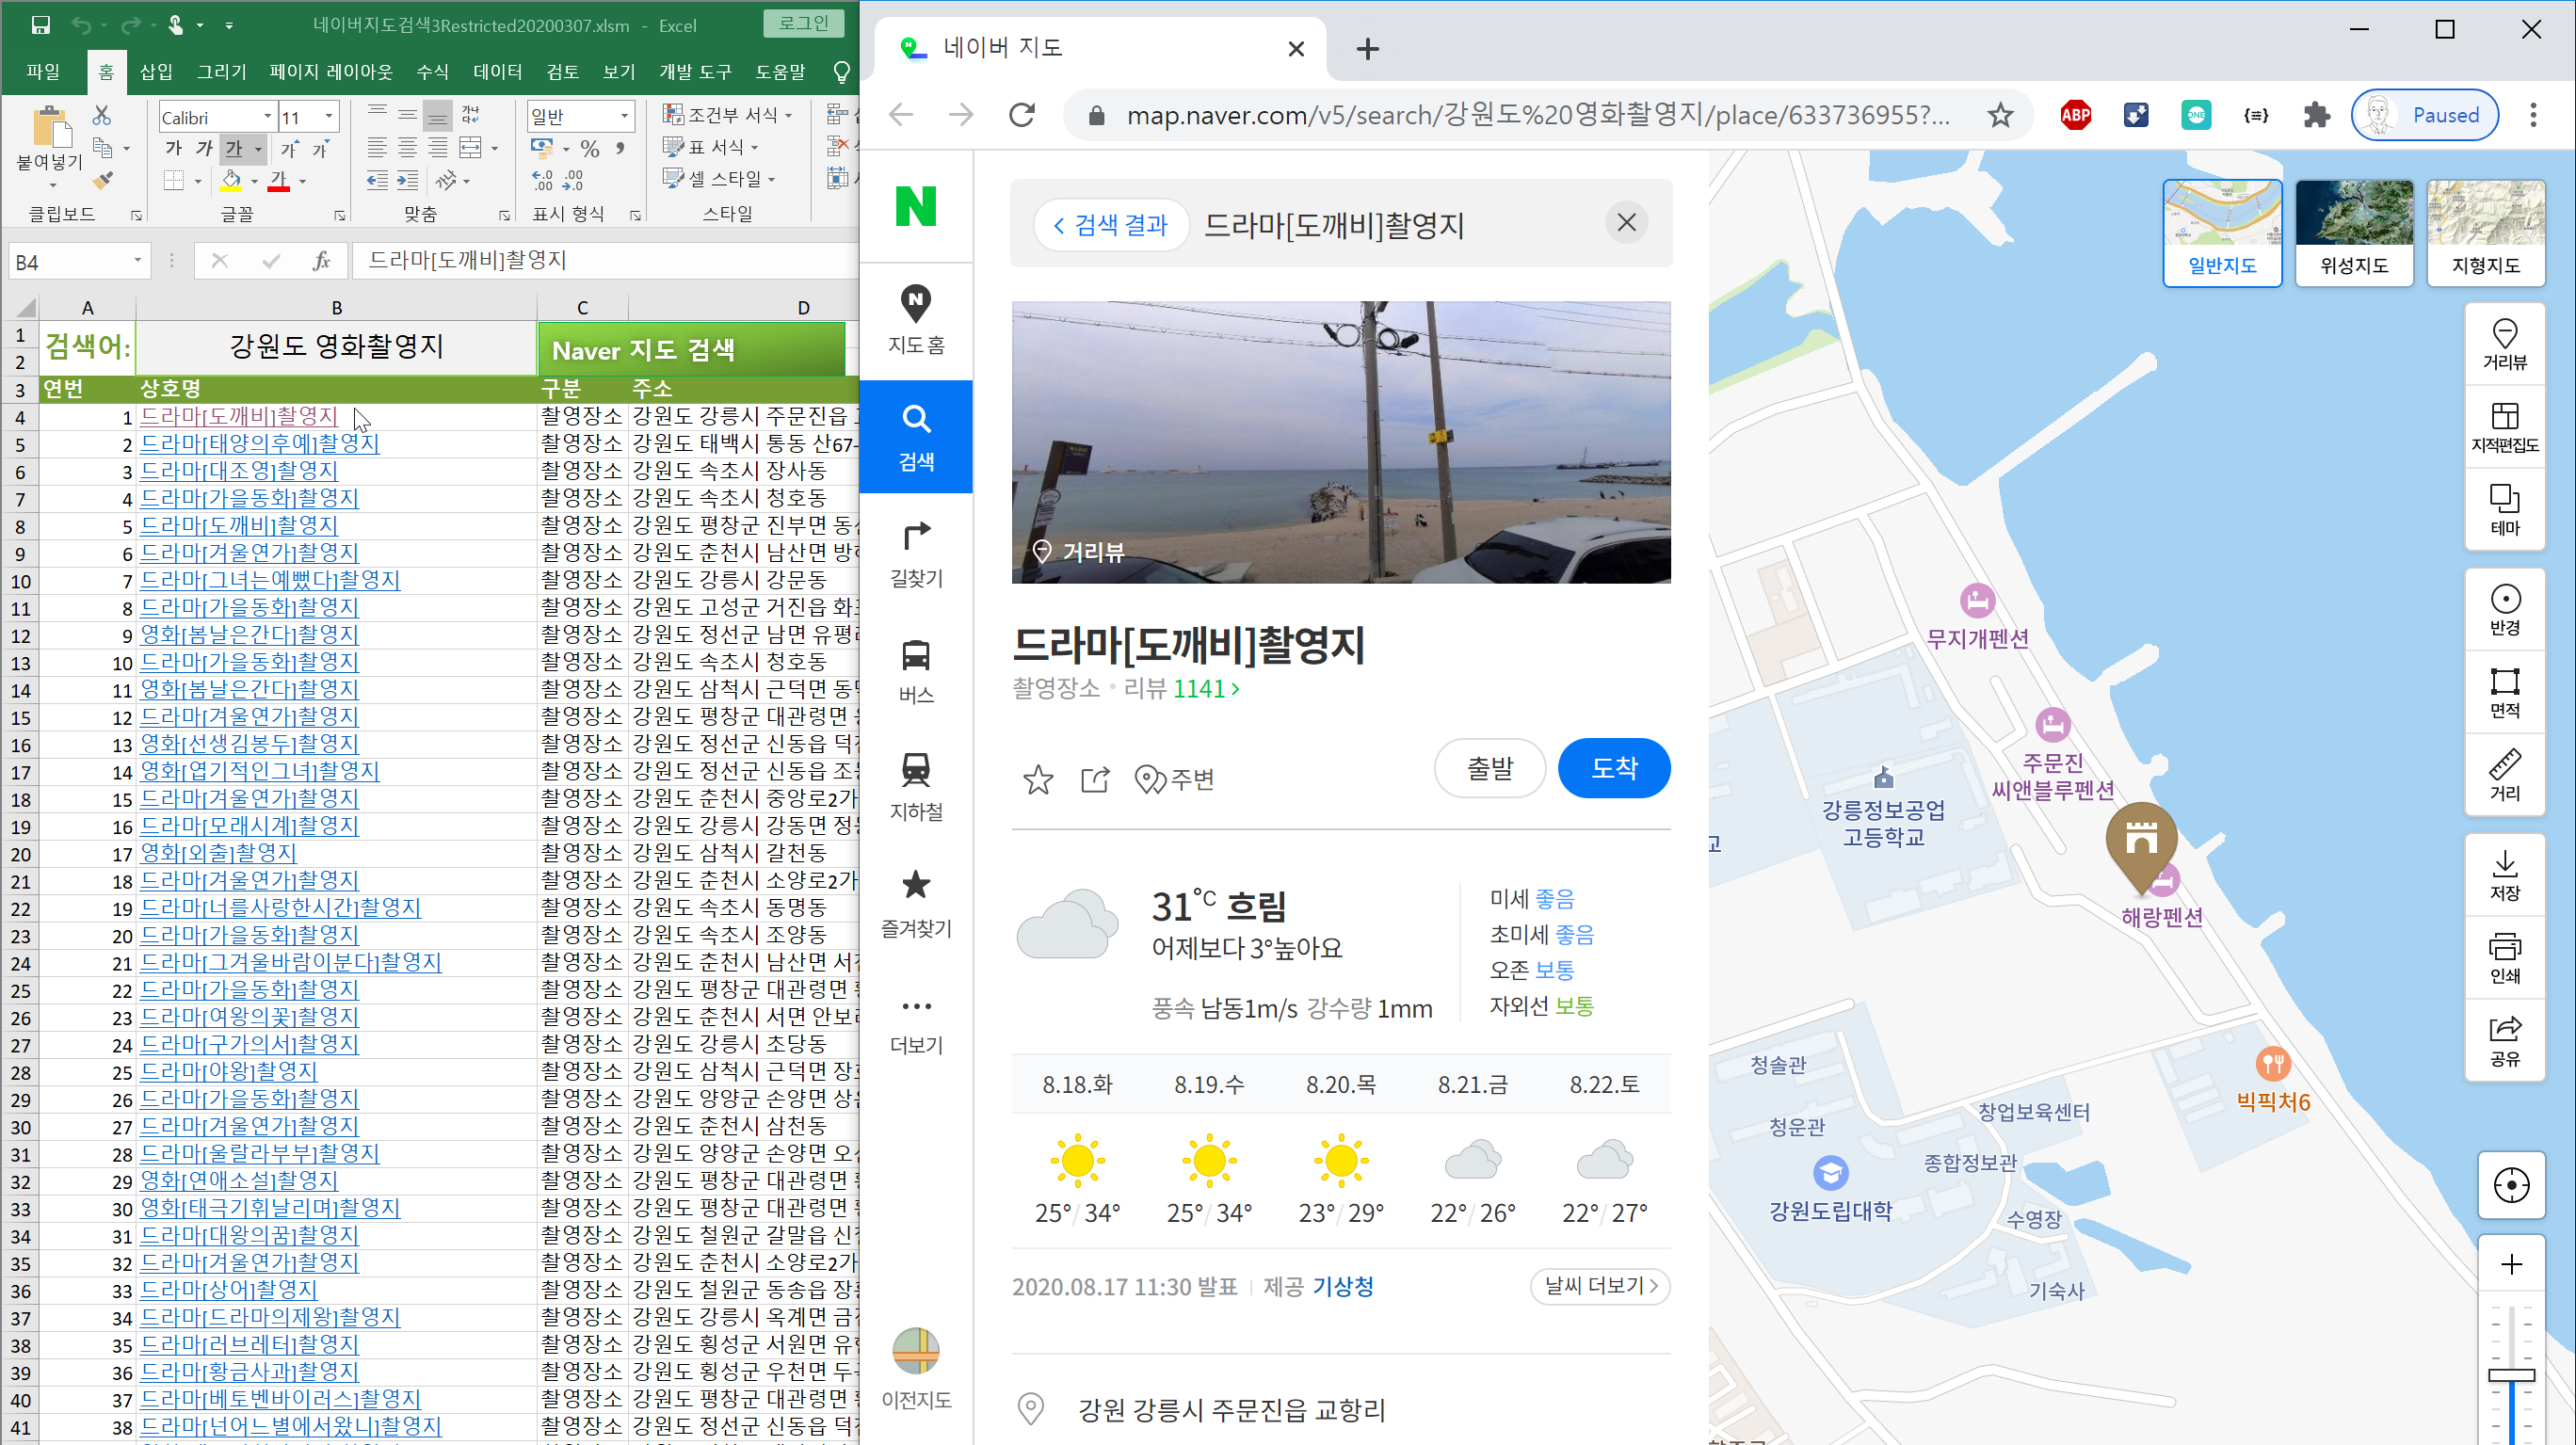The width and height of the screenshot is (2576, 1445).
Task: Click the current location crosshair button
Action: 2510,1185
